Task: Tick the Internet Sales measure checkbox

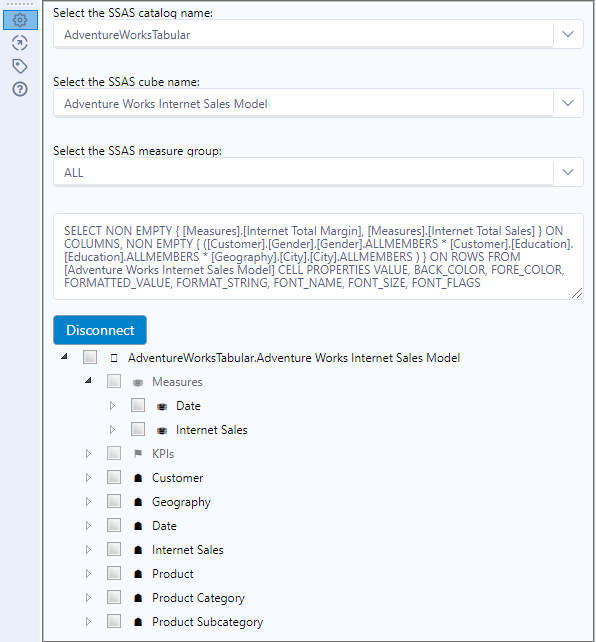Action: coord(138,429)
